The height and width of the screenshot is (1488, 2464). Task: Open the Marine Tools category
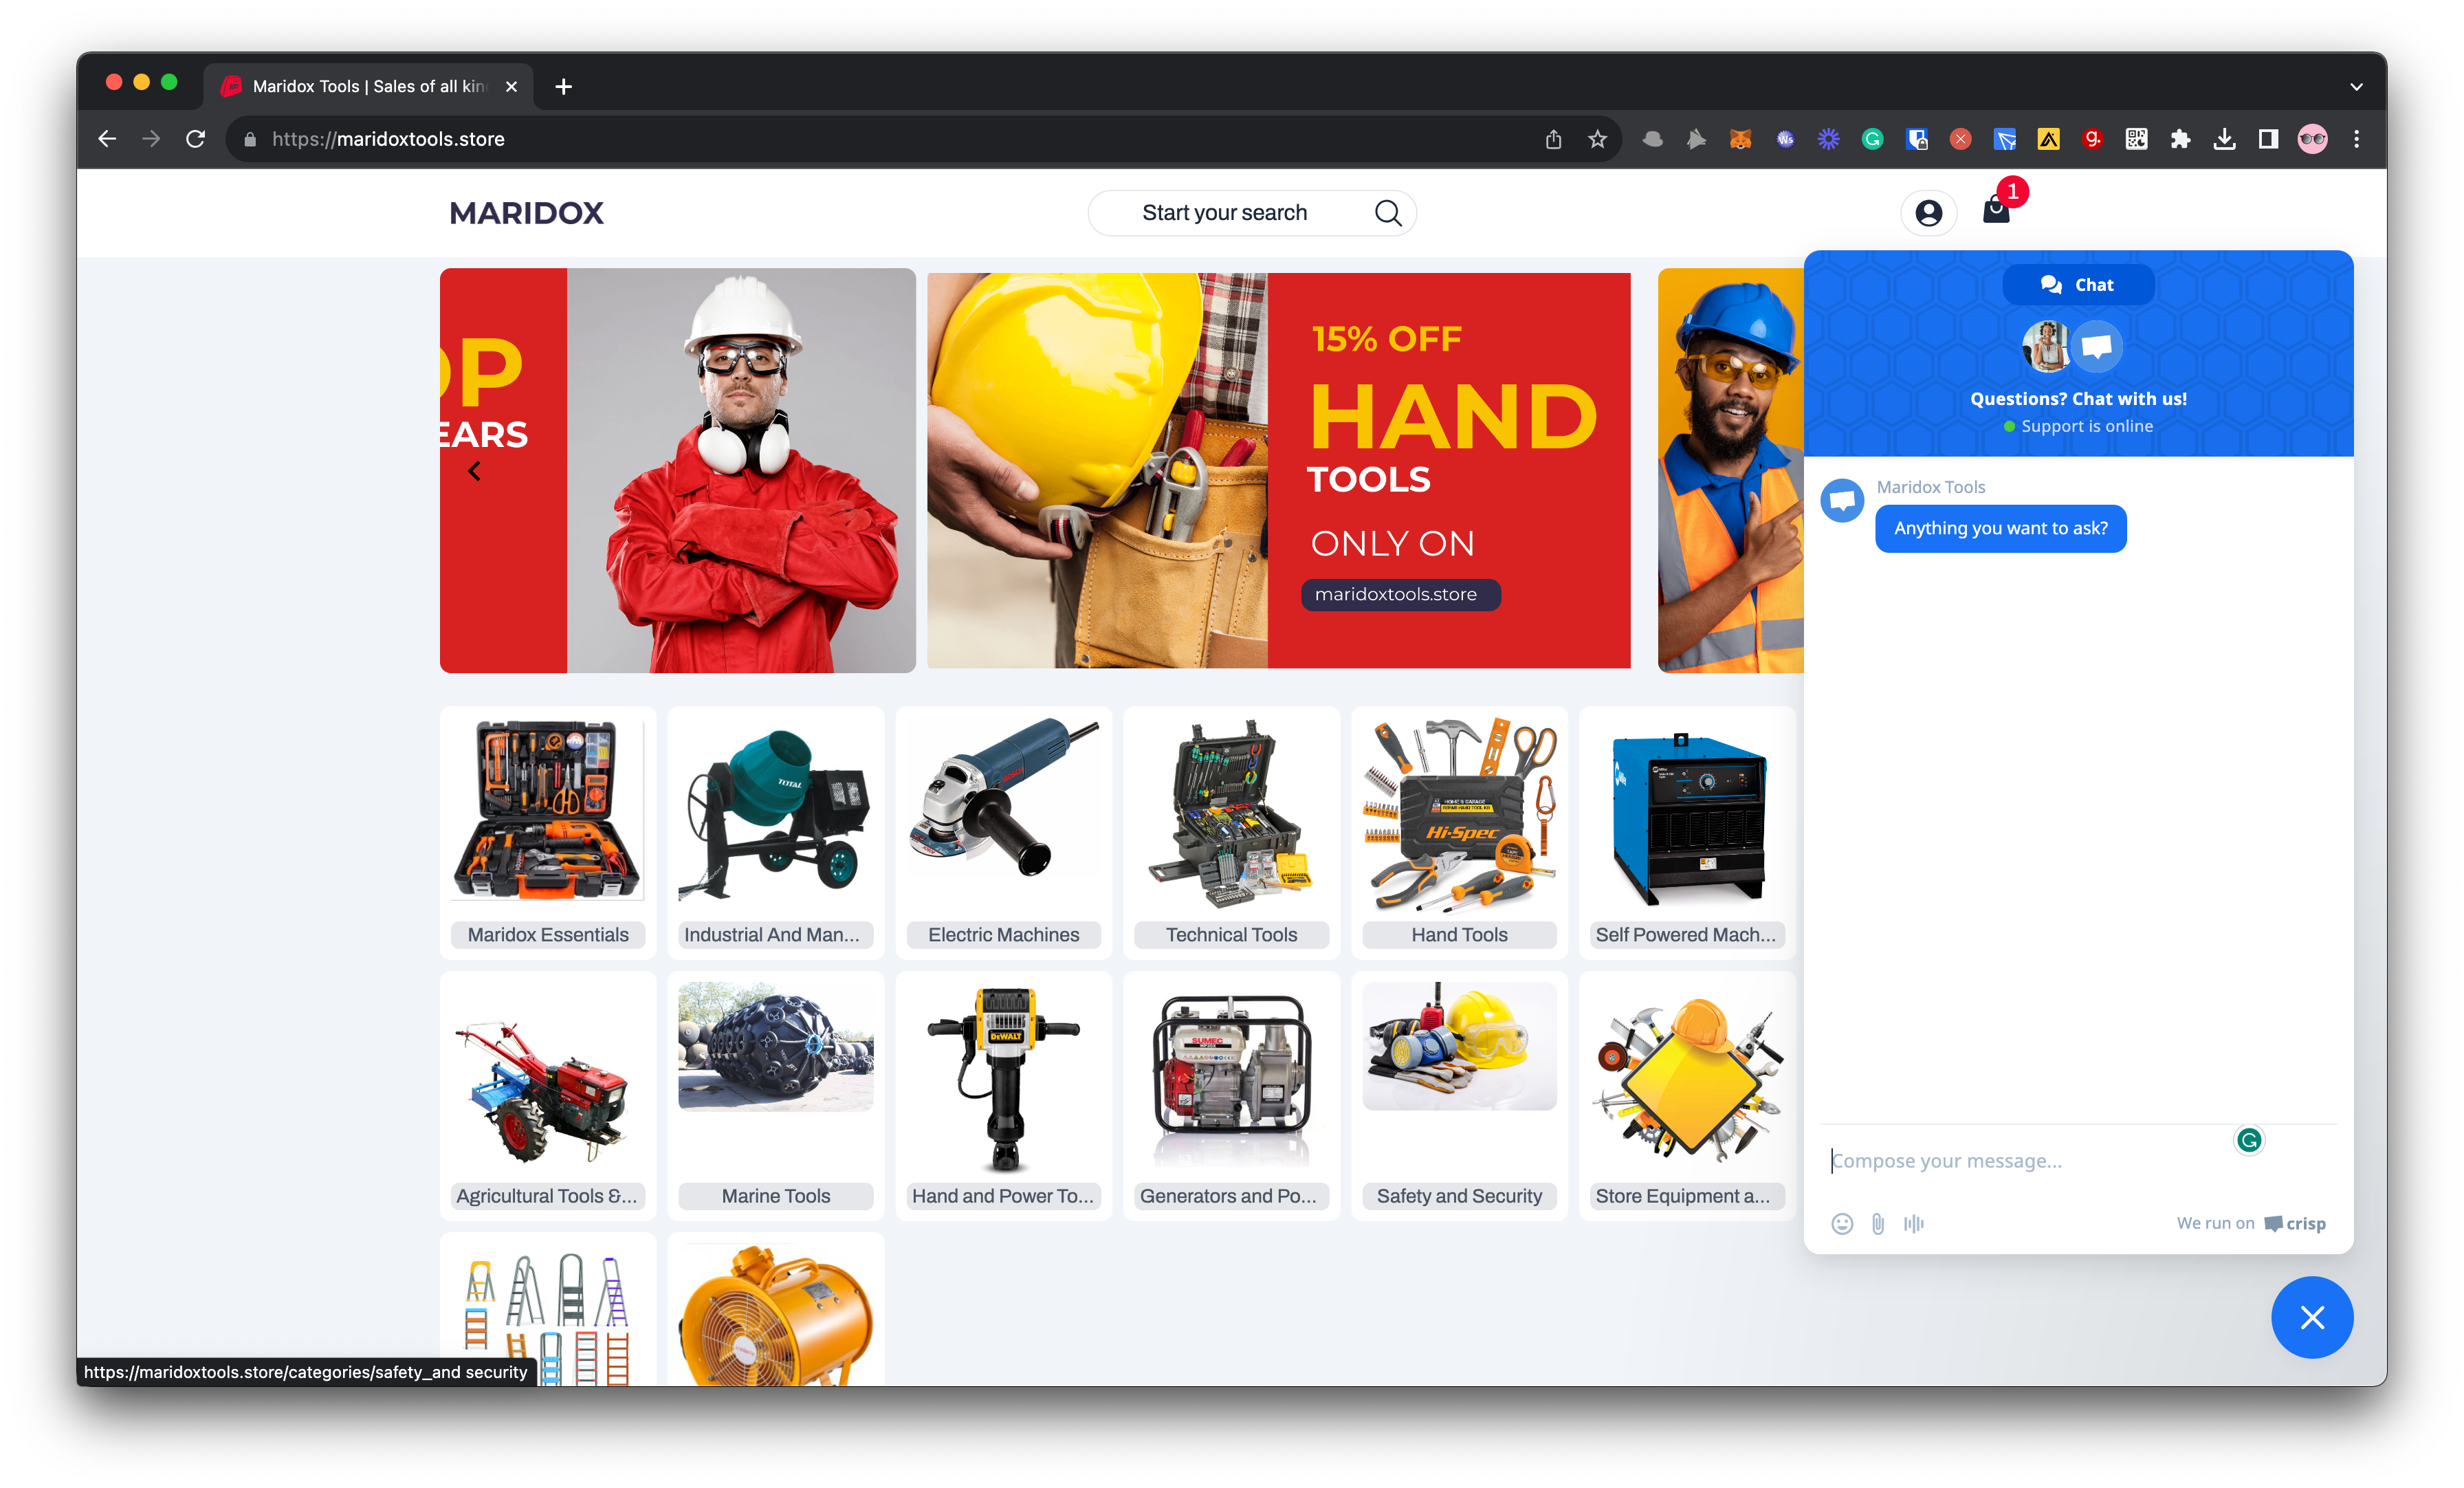pyautogui.click(x=775, y=1095)
